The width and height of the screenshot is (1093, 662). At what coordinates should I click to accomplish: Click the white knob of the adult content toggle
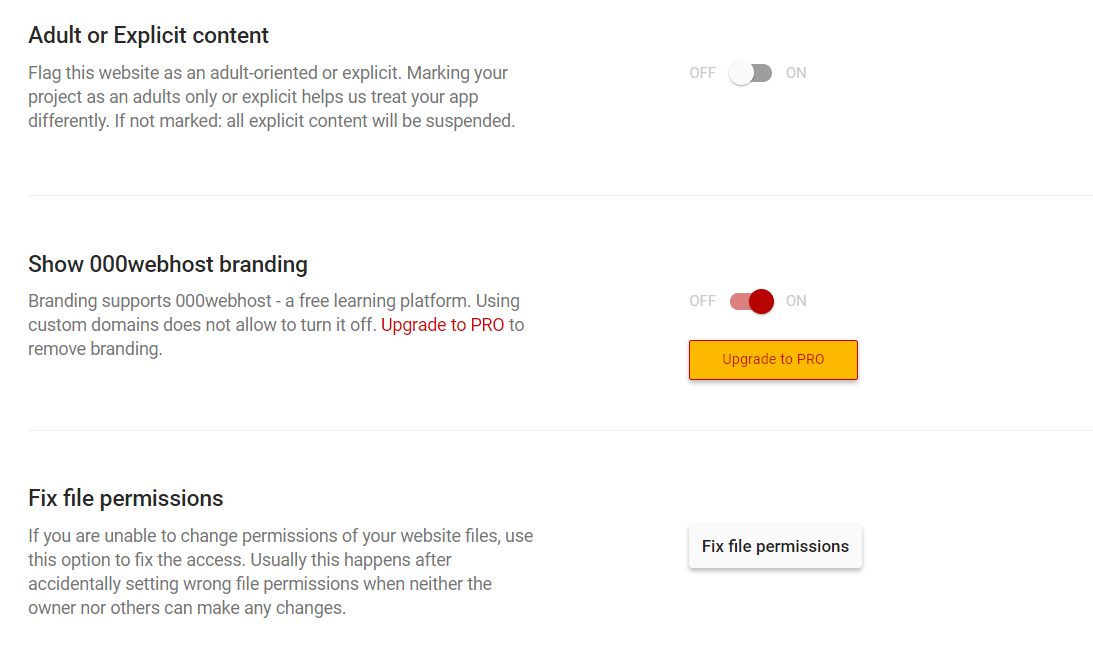pyautogui.click(x=741, y=73)
